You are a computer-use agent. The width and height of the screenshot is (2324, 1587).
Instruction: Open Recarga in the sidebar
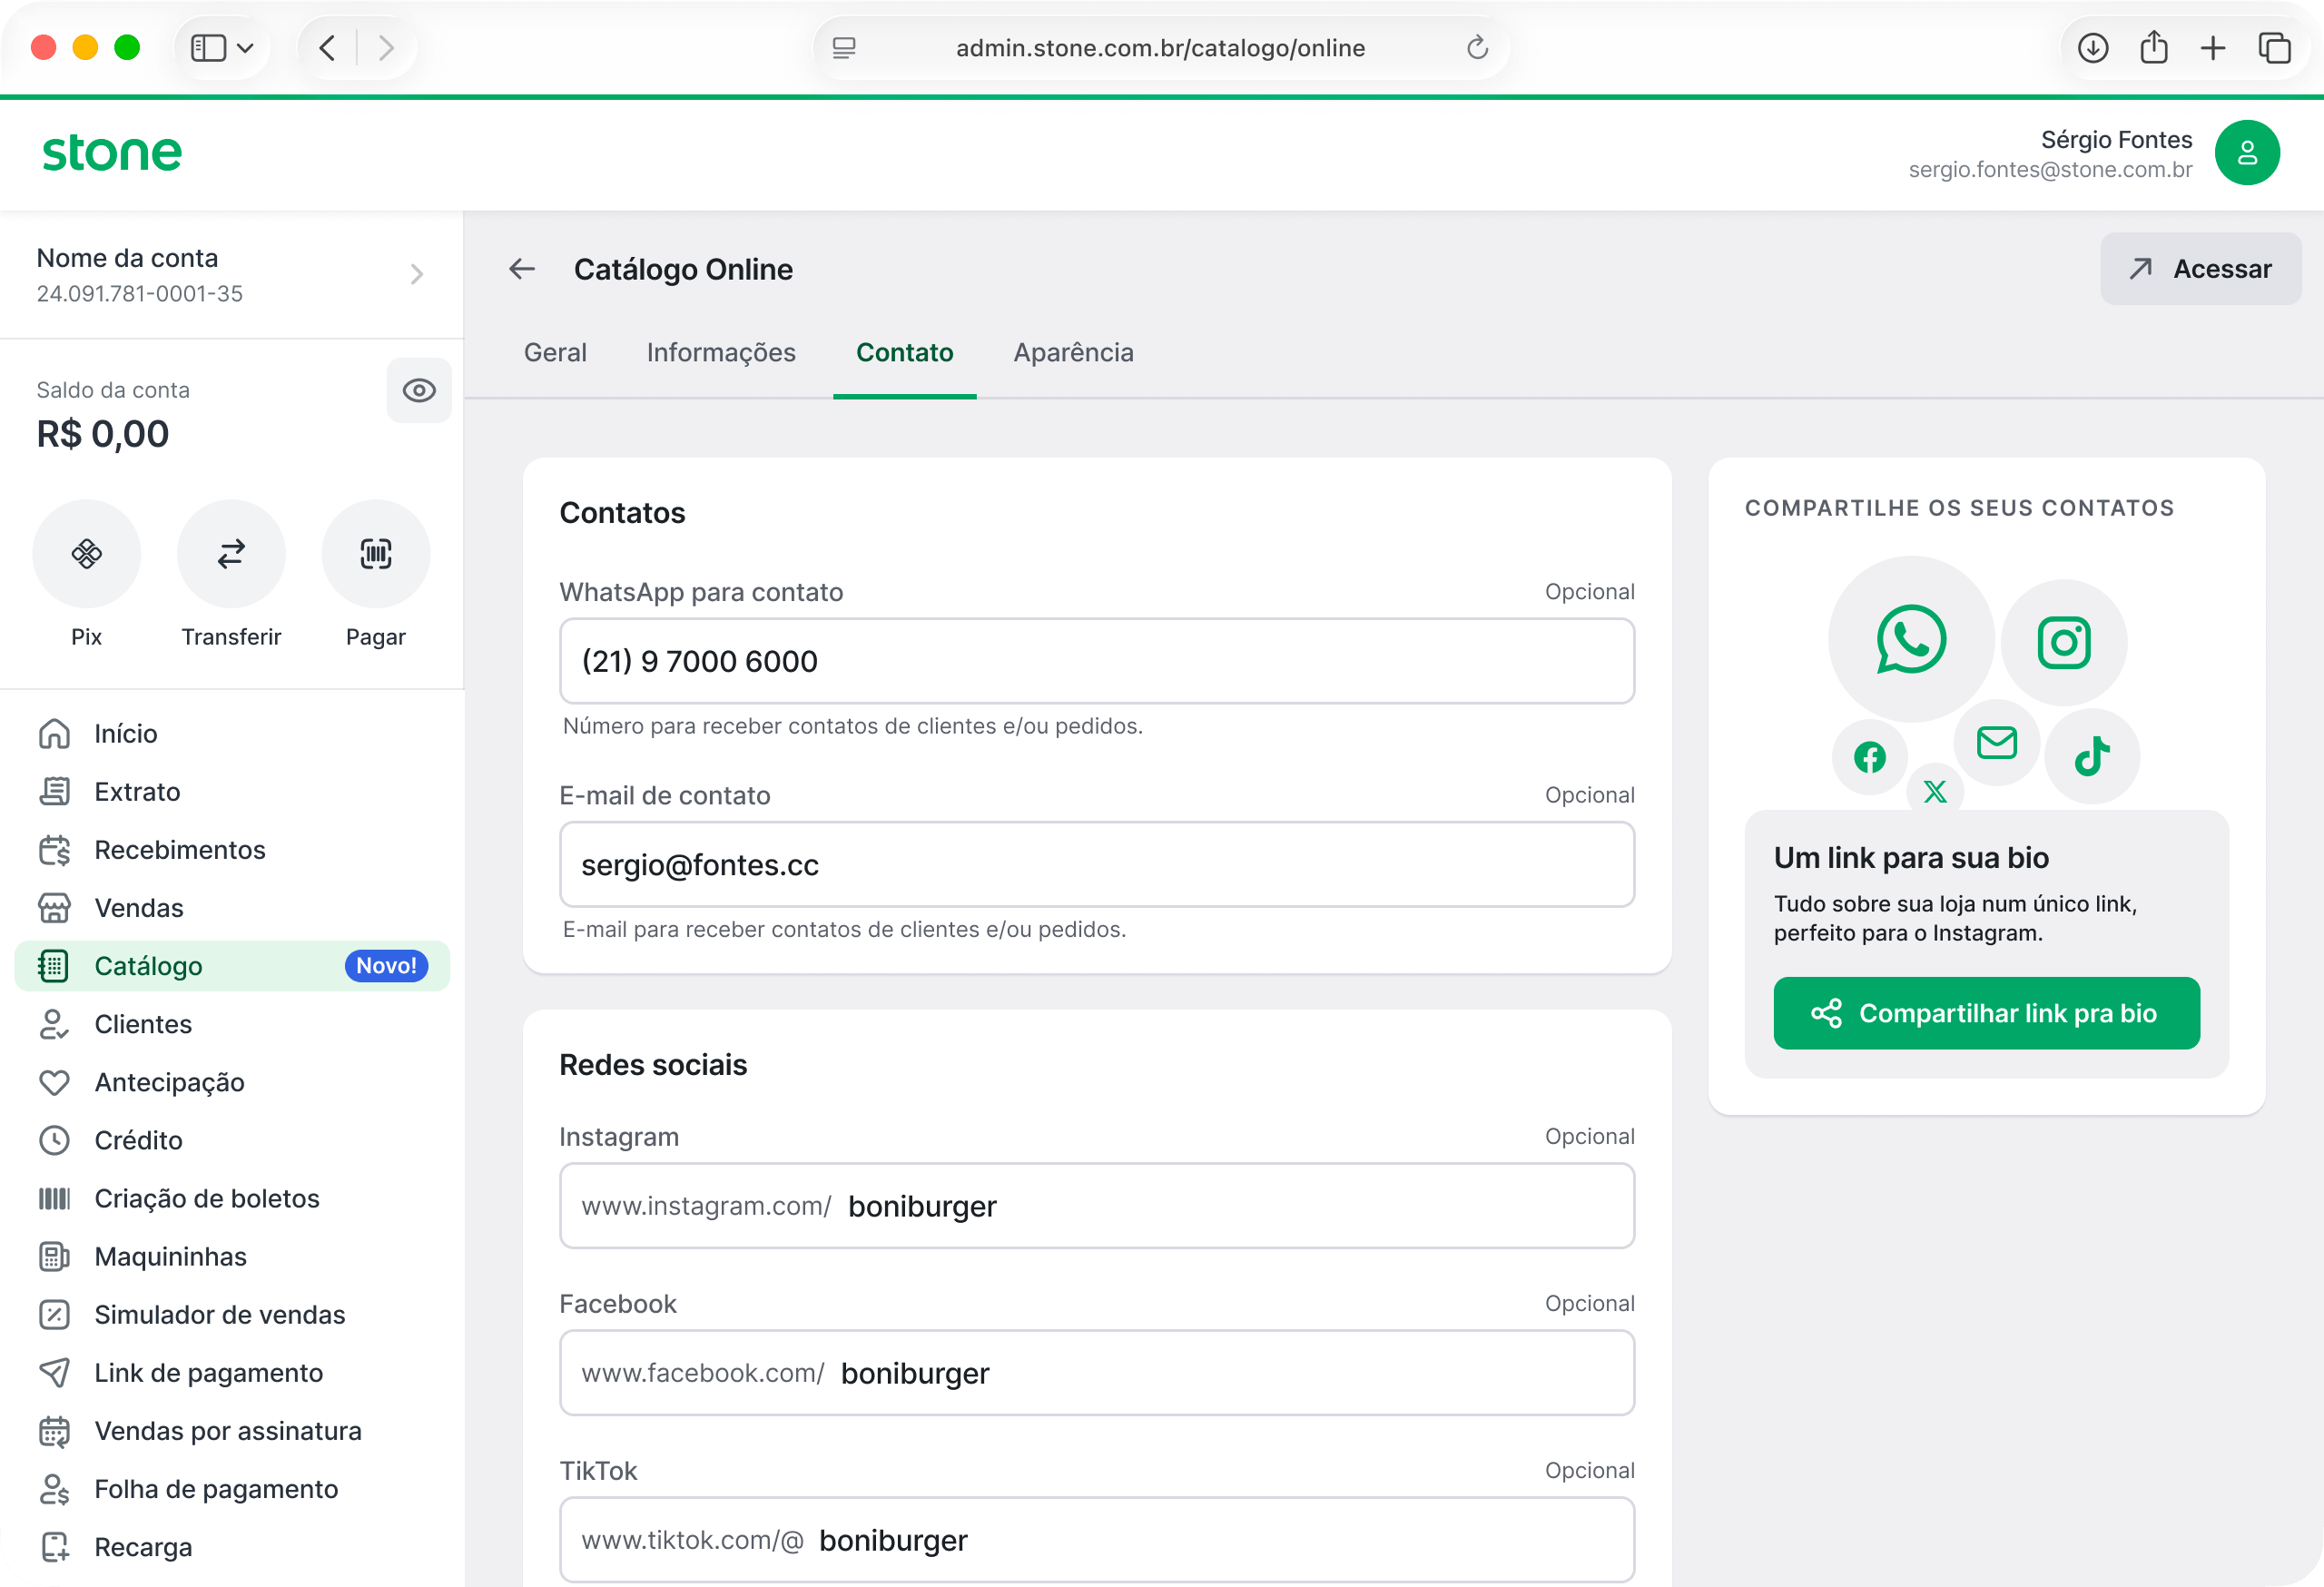(x=232, y=1547)
